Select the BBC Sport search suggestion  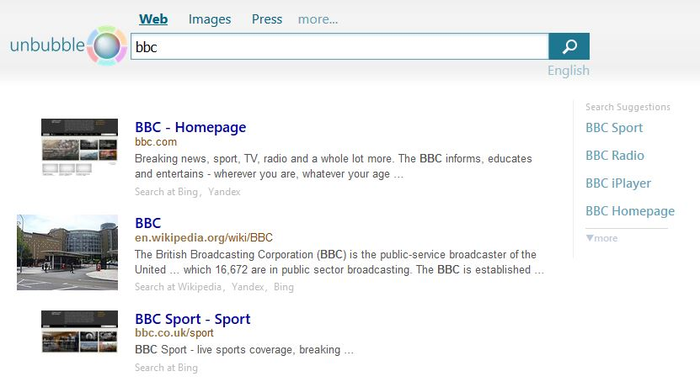(x=614, y=128)
